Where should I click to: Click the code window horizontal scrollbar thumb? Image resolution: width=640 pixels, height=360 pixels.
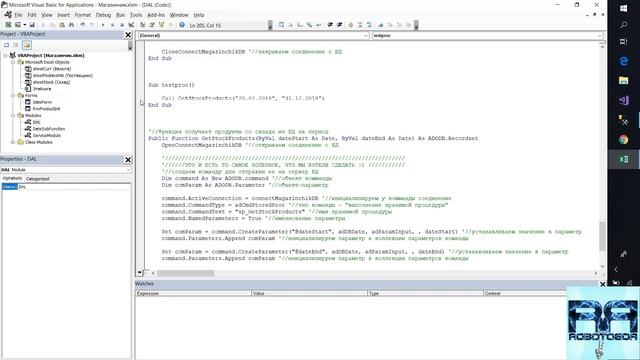tap(186, 273)
